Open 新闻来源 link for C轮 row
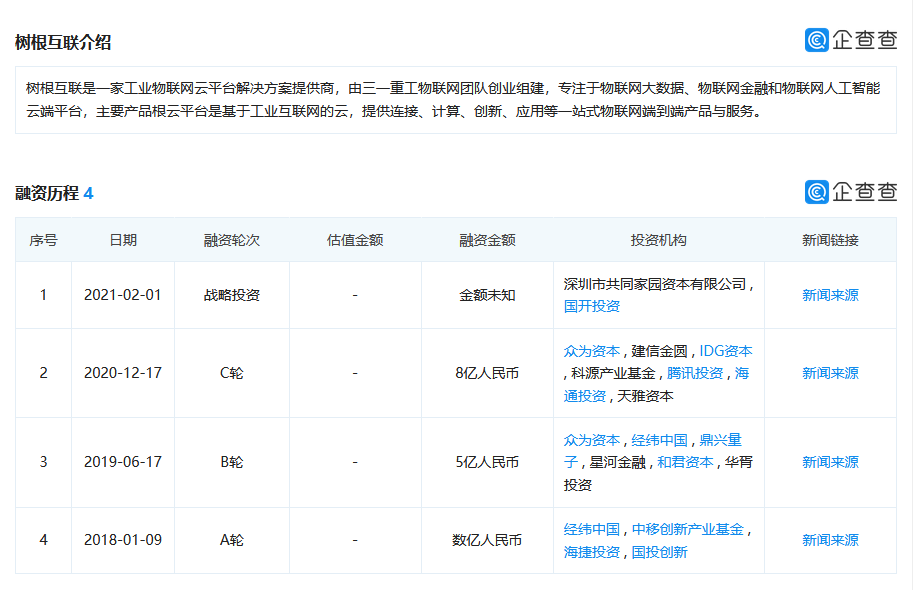 (x=830, y=373)
